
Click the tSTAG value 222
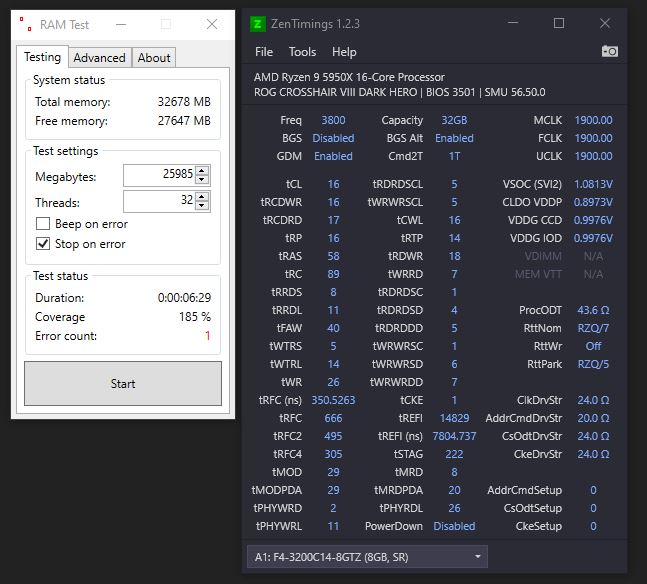coord(454,454)
